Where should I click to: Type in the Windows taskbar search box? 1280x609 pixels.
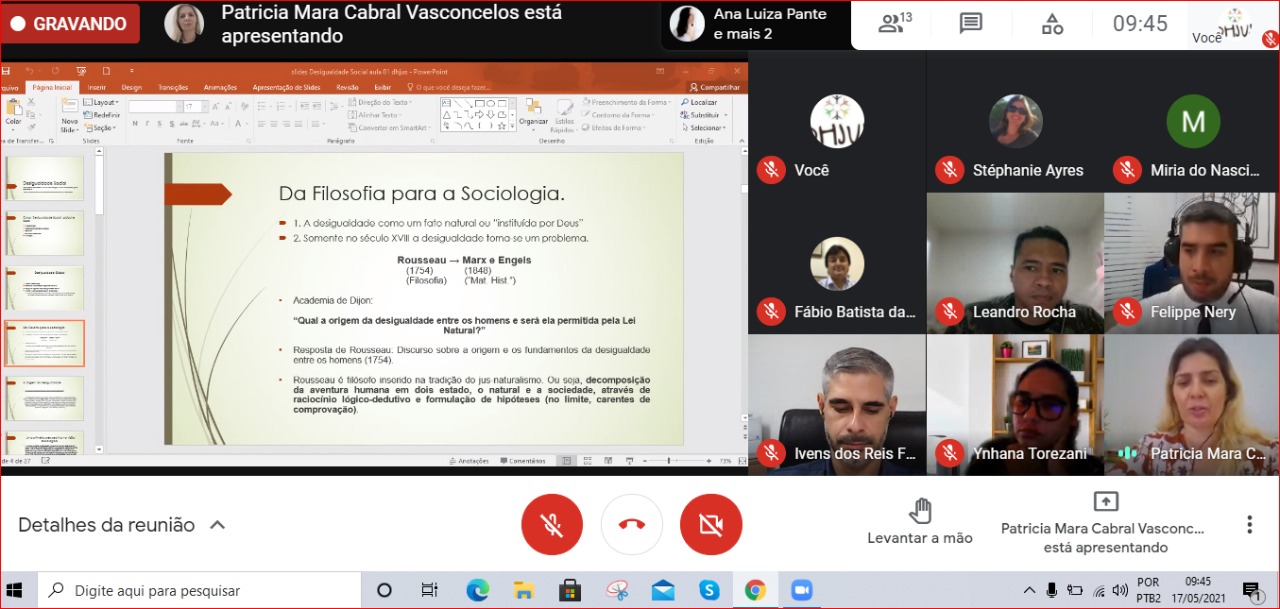(200, 590)
